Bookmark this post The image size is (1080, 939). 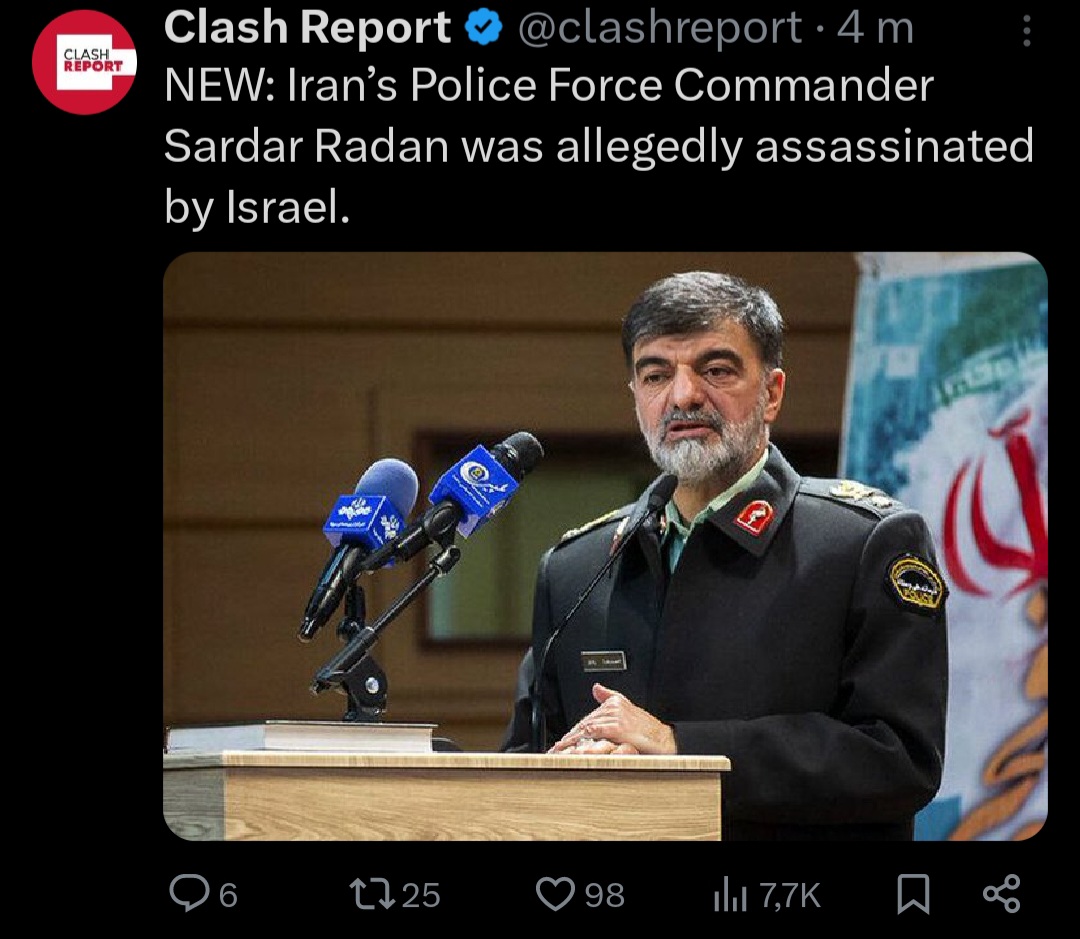click(913, 894)
